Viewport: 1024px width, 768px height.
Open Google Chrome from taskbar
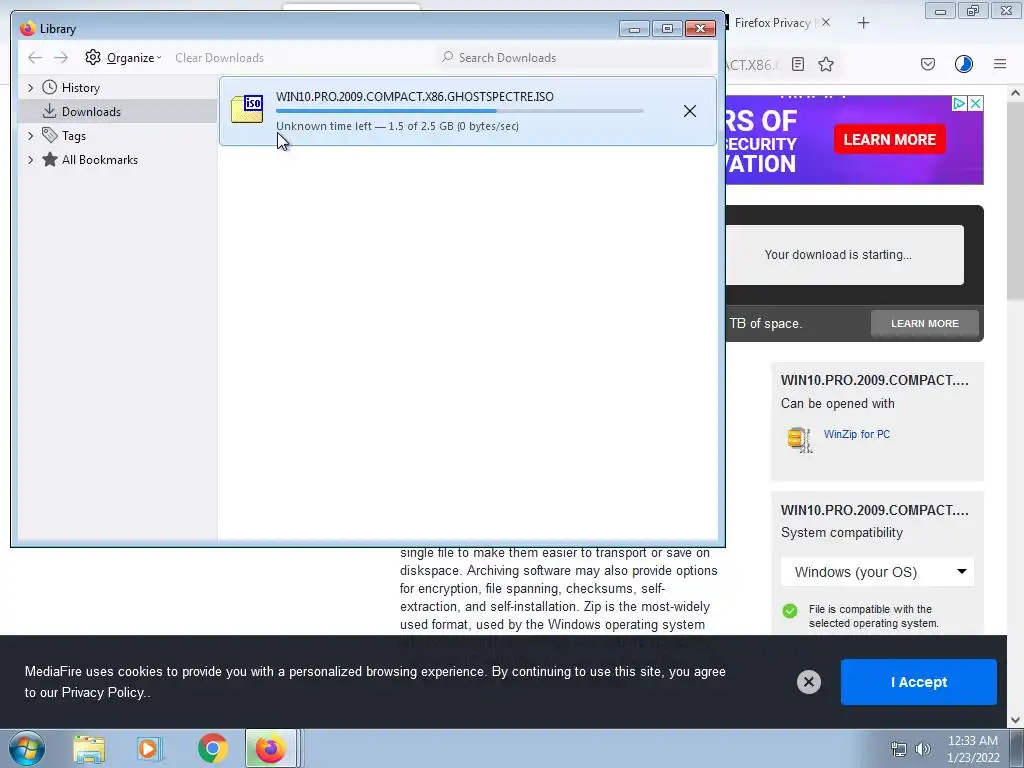[212, 749]
